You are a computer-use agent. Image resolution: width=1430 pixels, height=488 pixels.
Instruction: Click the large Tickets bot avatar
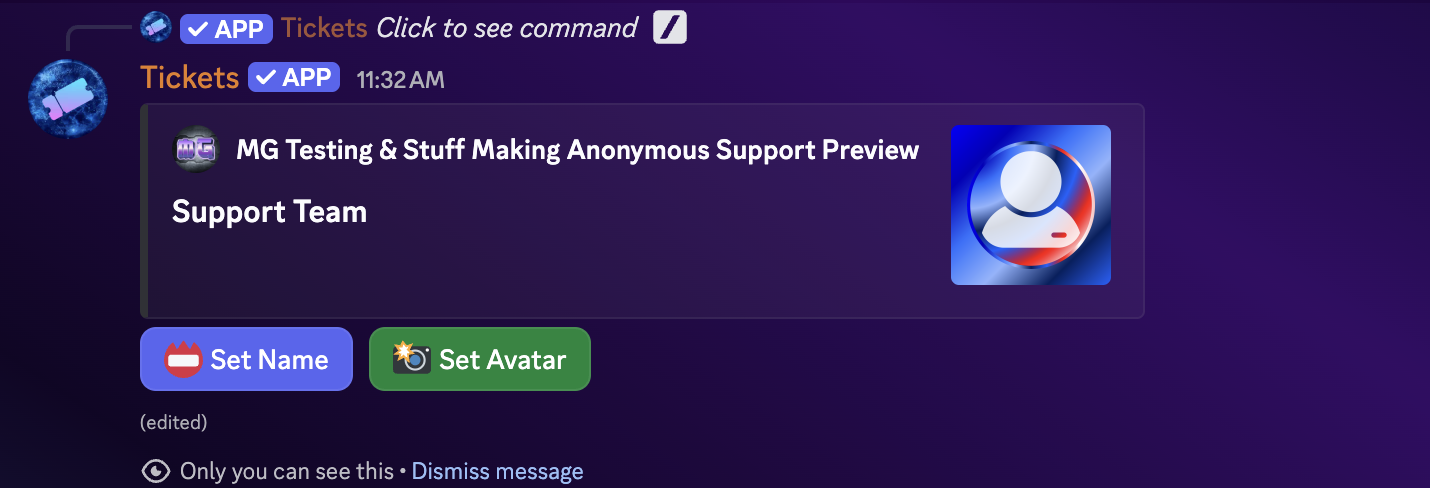(x=68, y=98)
